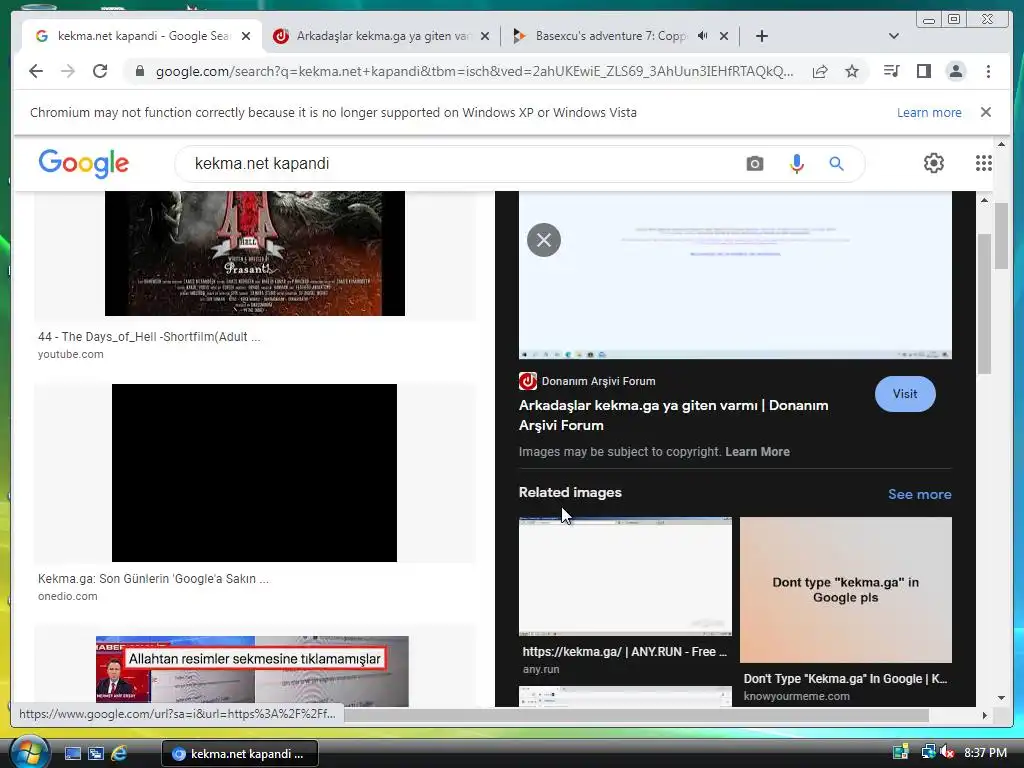Screen dimensions: 1024x768
Task: Open the any.run related image
Action: [x=625, y=576]
